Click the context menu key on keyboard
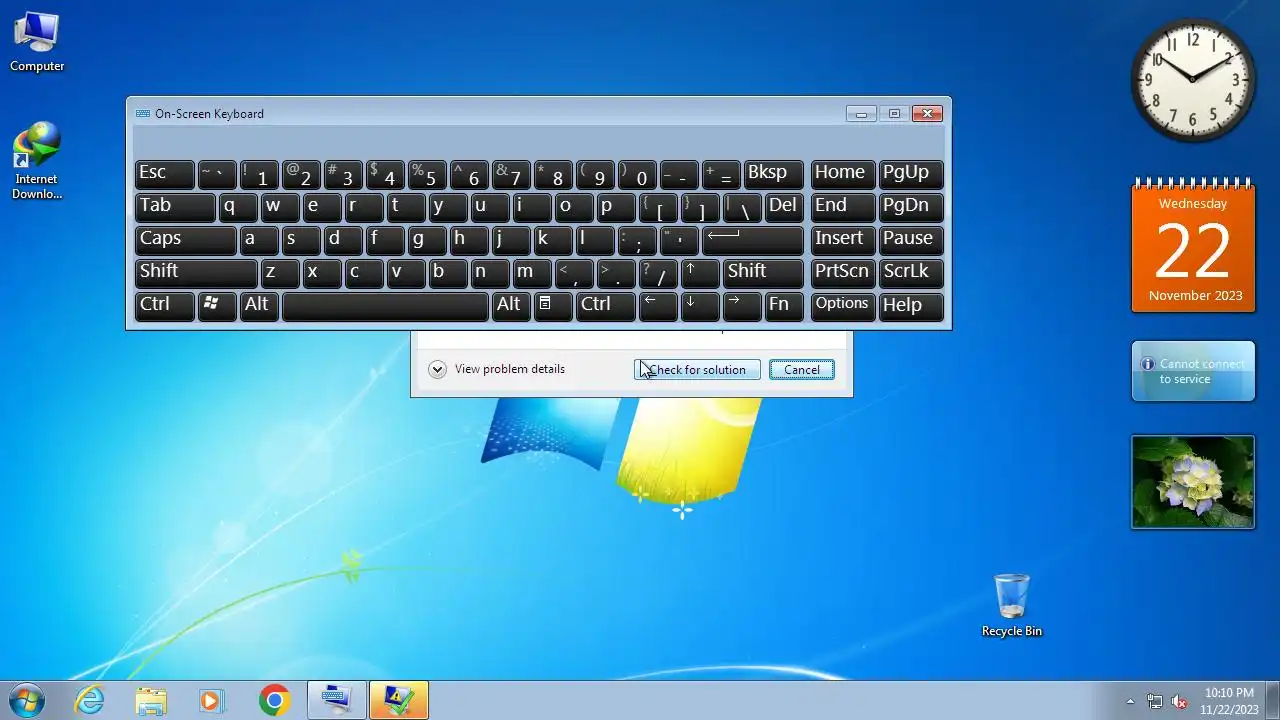 pyautogui.click(x=553, y=305)
